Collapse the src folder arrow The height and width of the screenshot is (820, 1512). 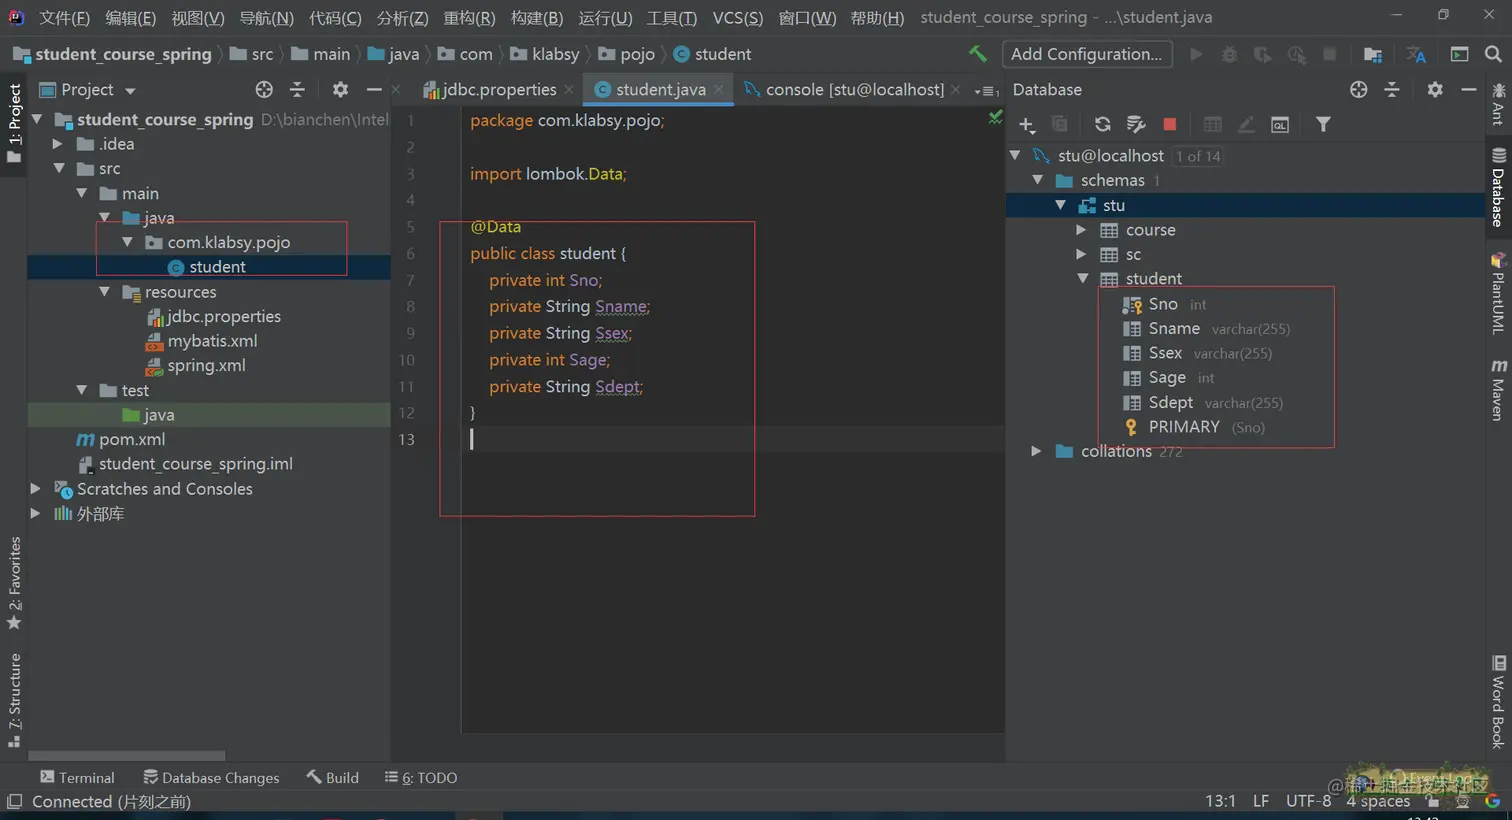click(x=59, y=168)
